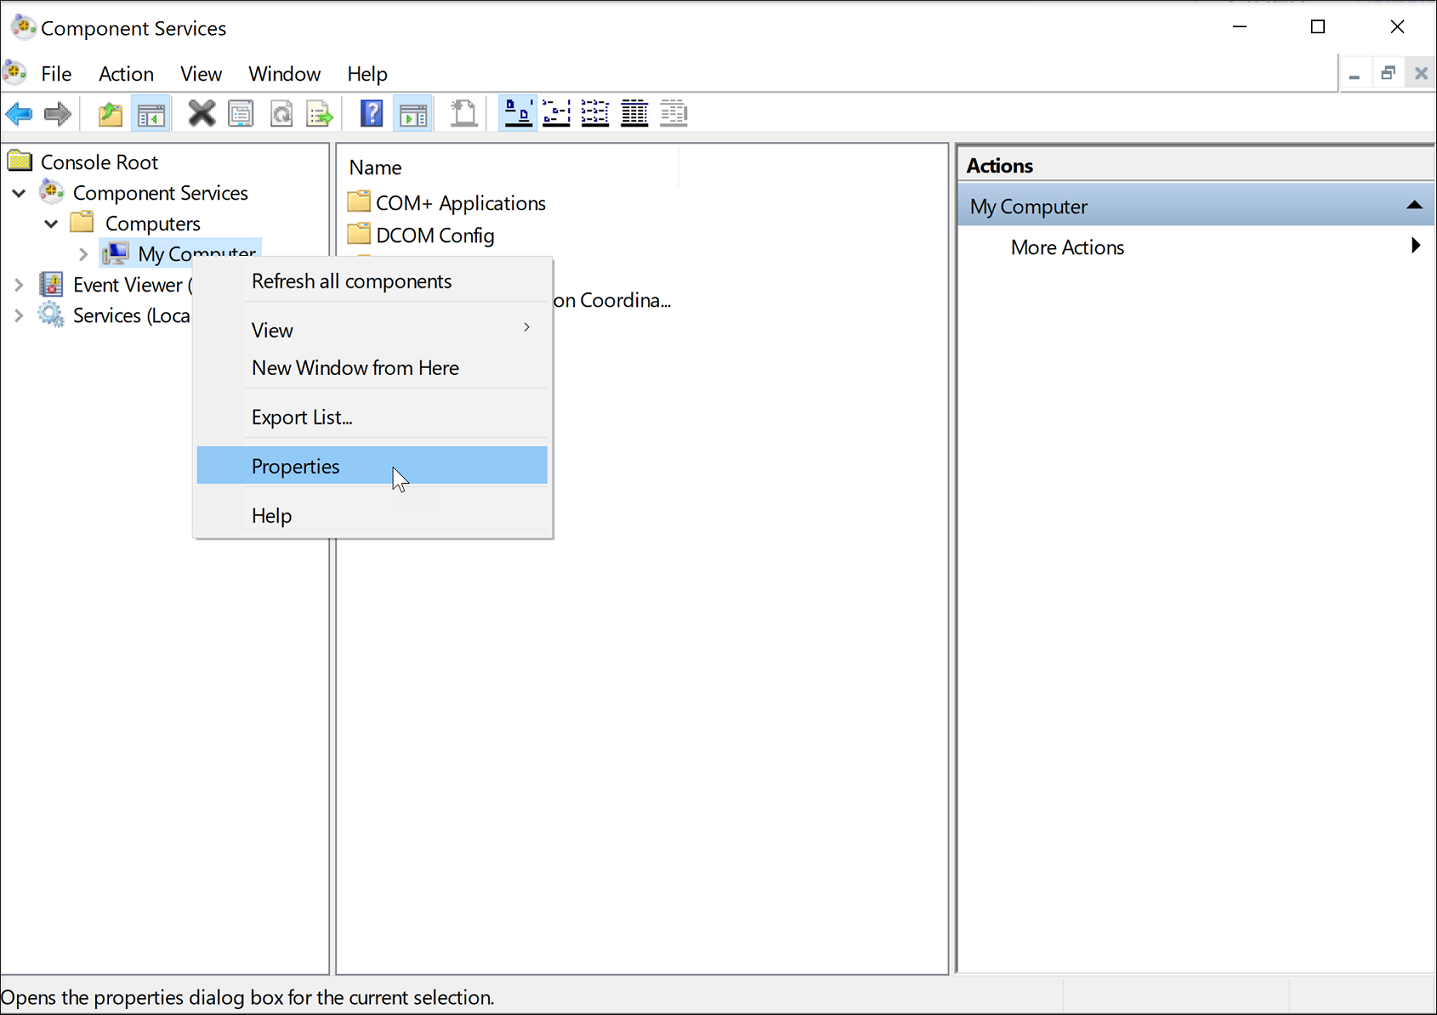The width and height of the screenshot is (1437, 1015).
Task: Expand the Event Viewer tree node
Action: click(x=19, y=285)
